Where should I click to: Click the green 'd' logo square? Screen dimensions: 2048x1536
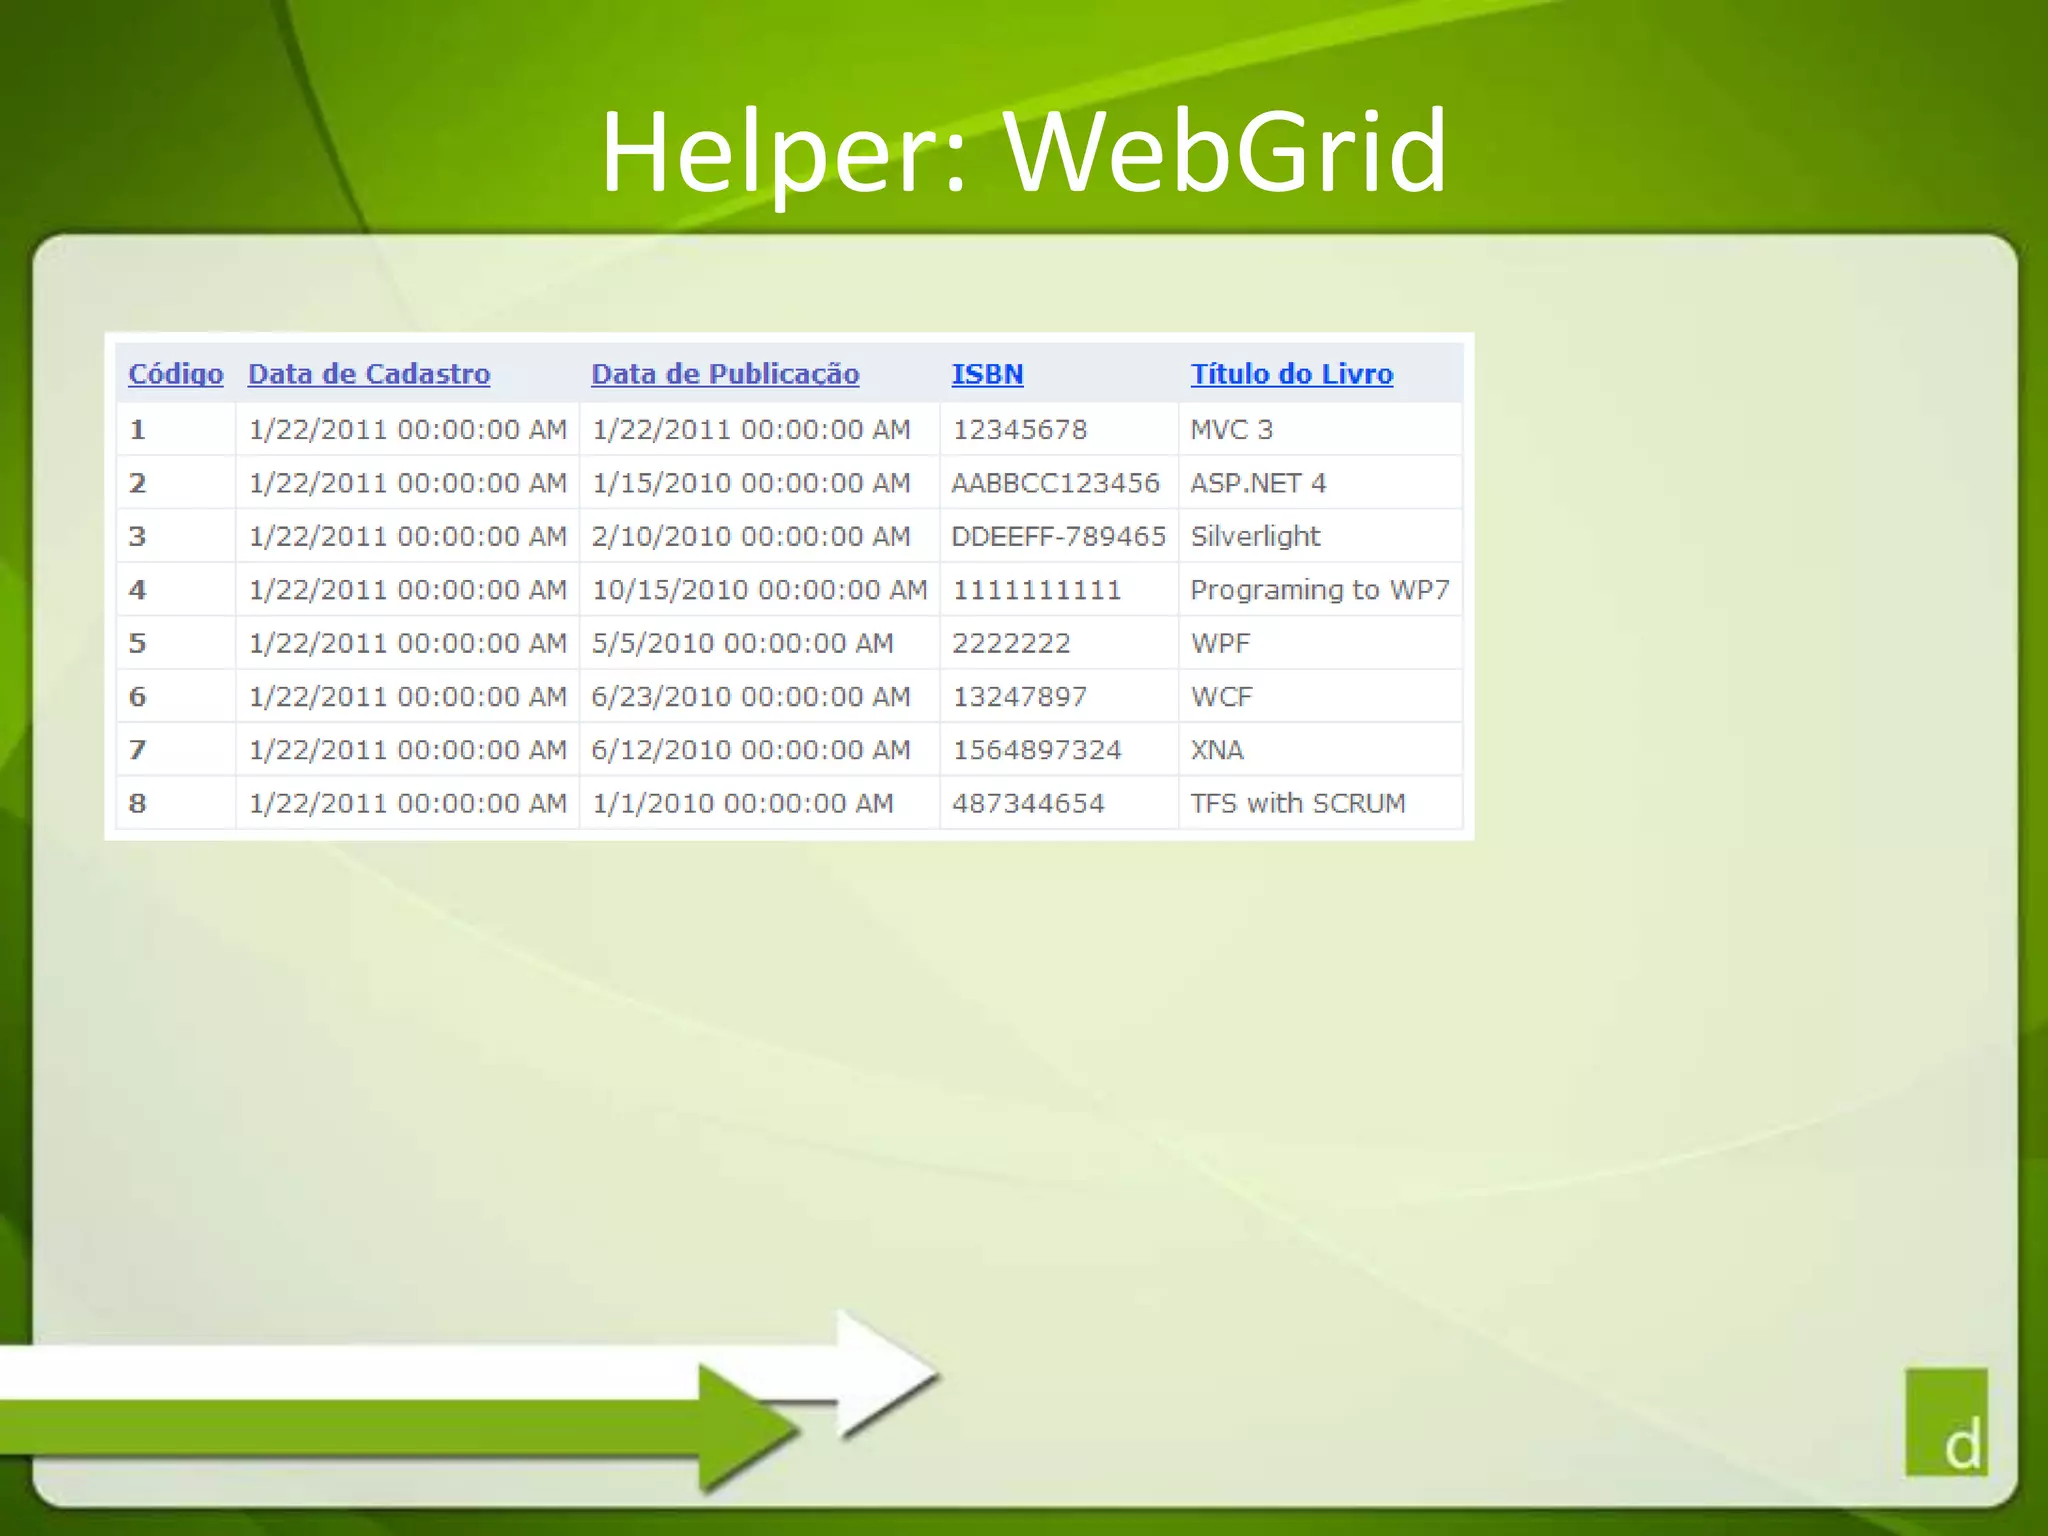pyautogui.click(x=1946, y=1422)
